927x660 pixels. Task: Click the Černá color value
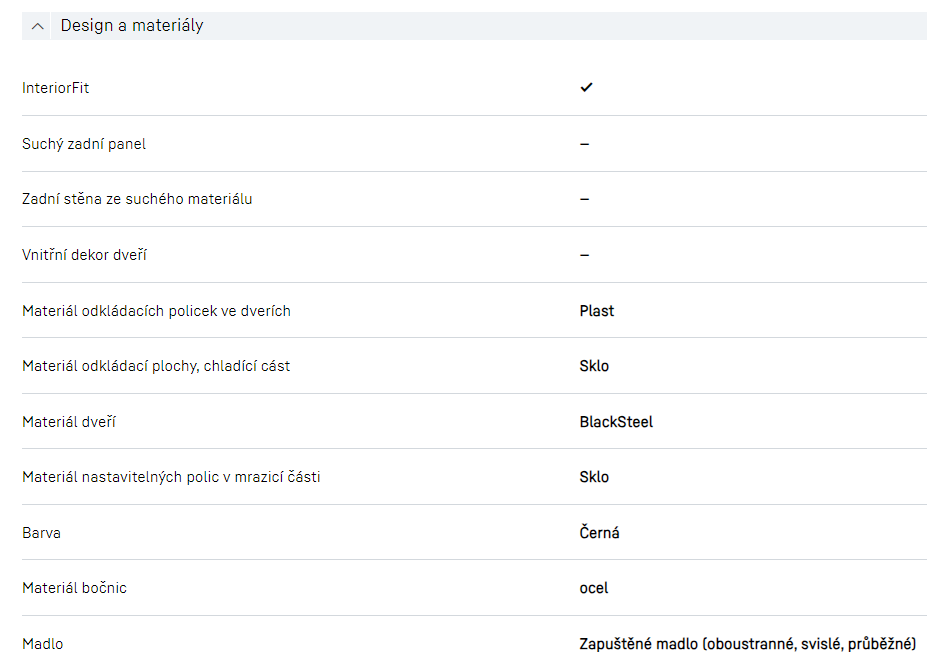(x=599, y=533)
